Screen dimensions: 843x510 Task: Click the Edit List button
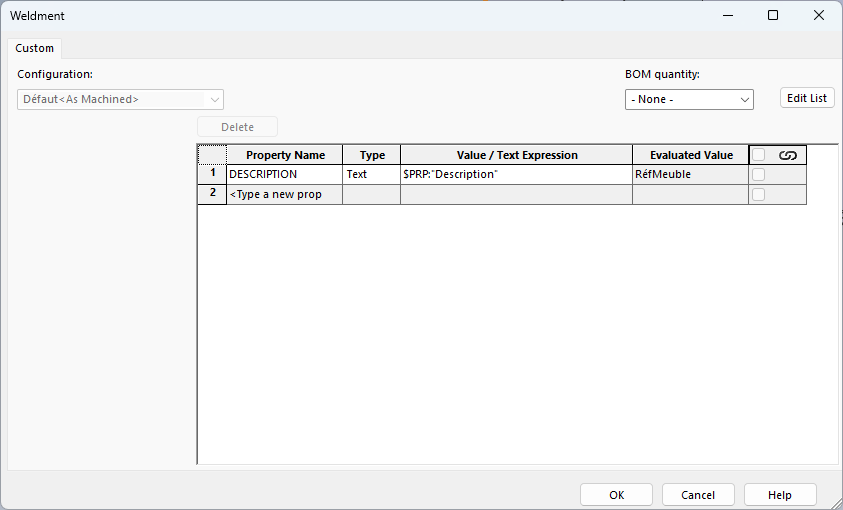[807, 98]
